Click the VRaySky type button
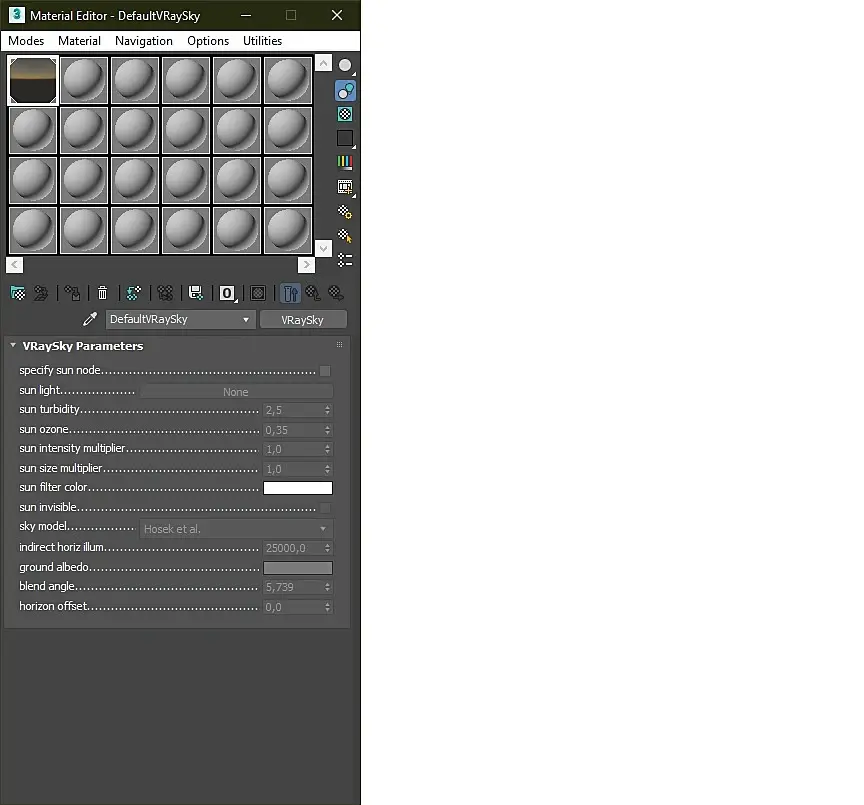The width and height of the screenshot is (864, 805). [x=303, y=320]
